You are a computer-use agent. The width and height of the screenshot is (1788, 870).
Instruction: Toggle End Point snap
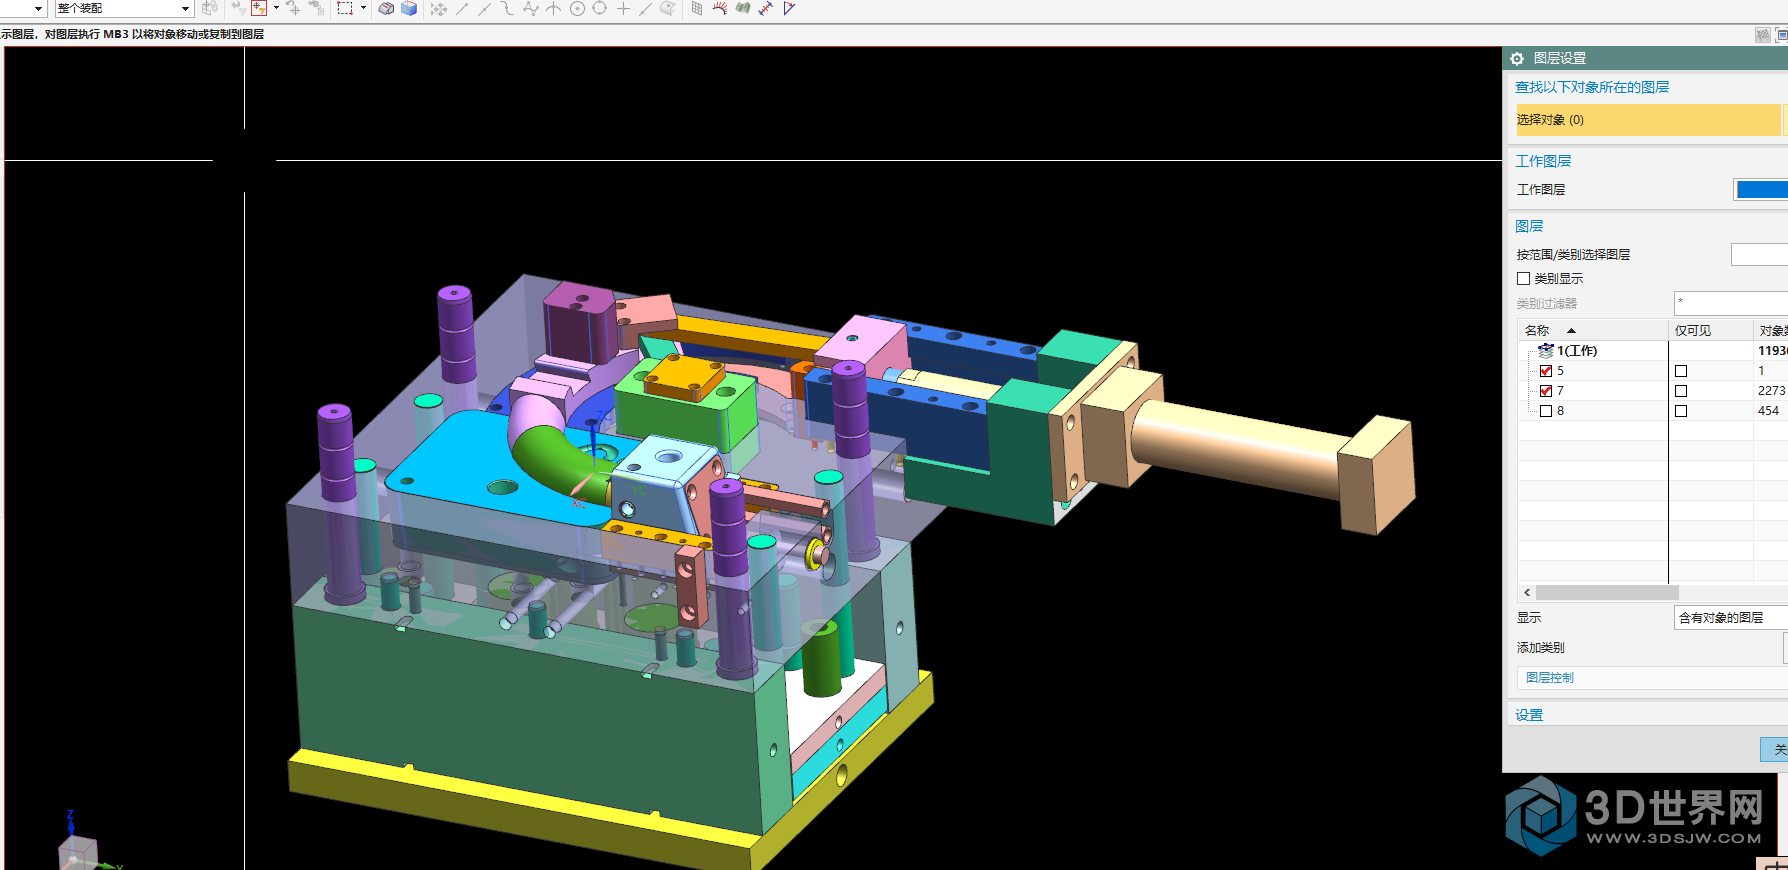462,8
